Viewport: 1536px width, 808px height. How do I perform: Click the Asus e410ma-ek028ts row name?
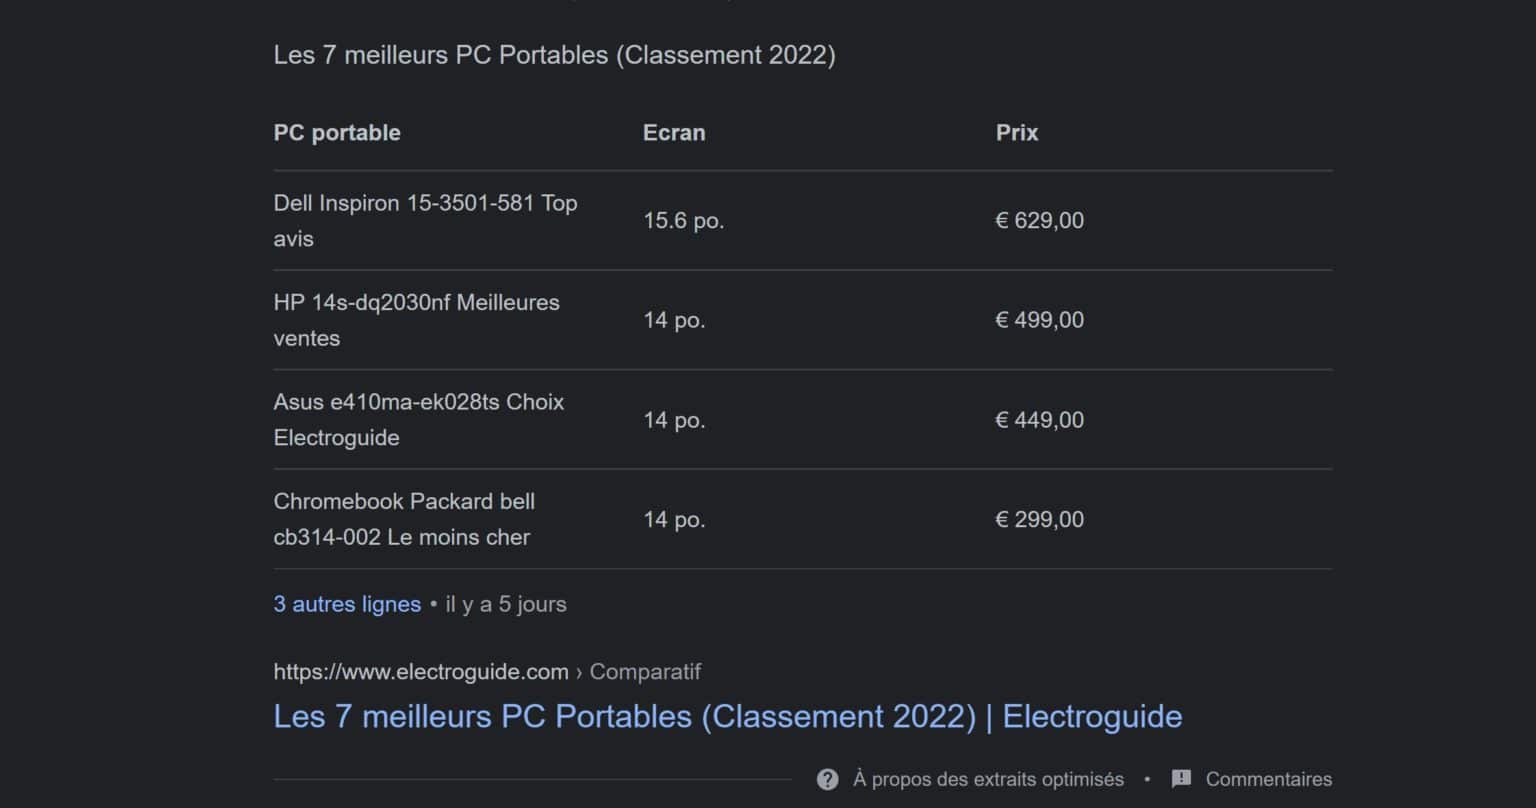coord(419,420)
